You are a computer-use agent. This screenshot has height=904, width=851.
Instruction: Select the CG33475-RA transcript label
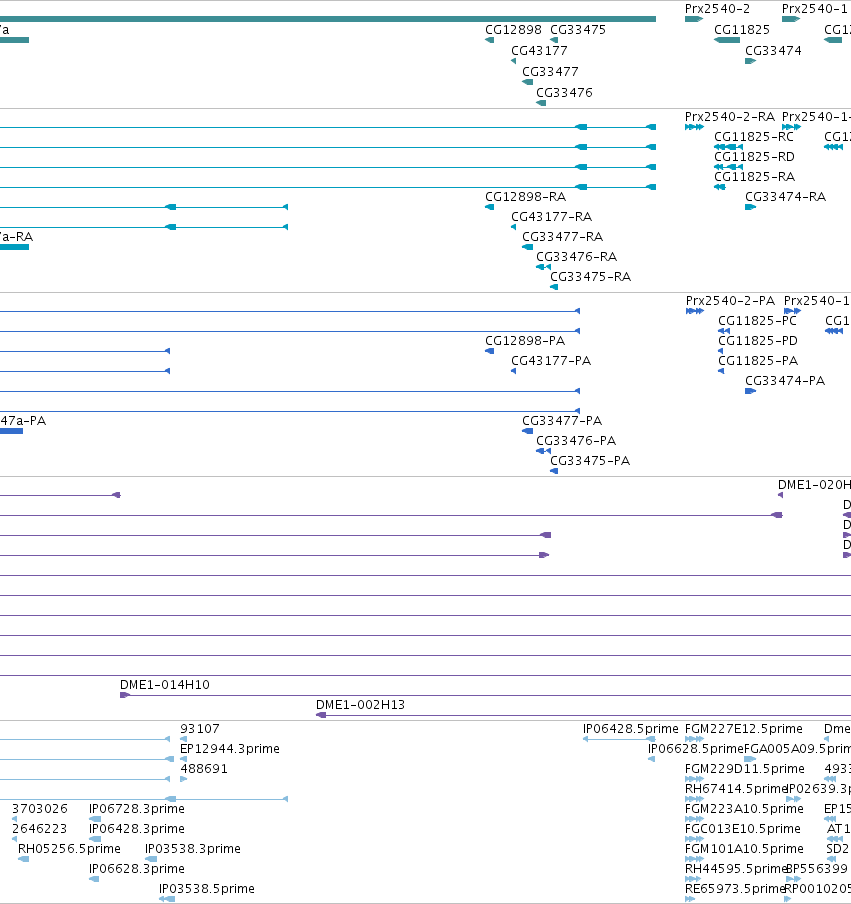[590, 277]
